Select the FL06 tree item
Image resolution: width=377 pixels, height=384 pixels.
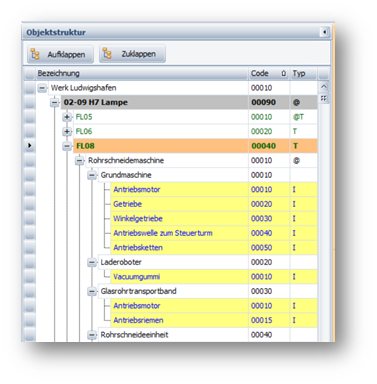(x=84, y=132)
